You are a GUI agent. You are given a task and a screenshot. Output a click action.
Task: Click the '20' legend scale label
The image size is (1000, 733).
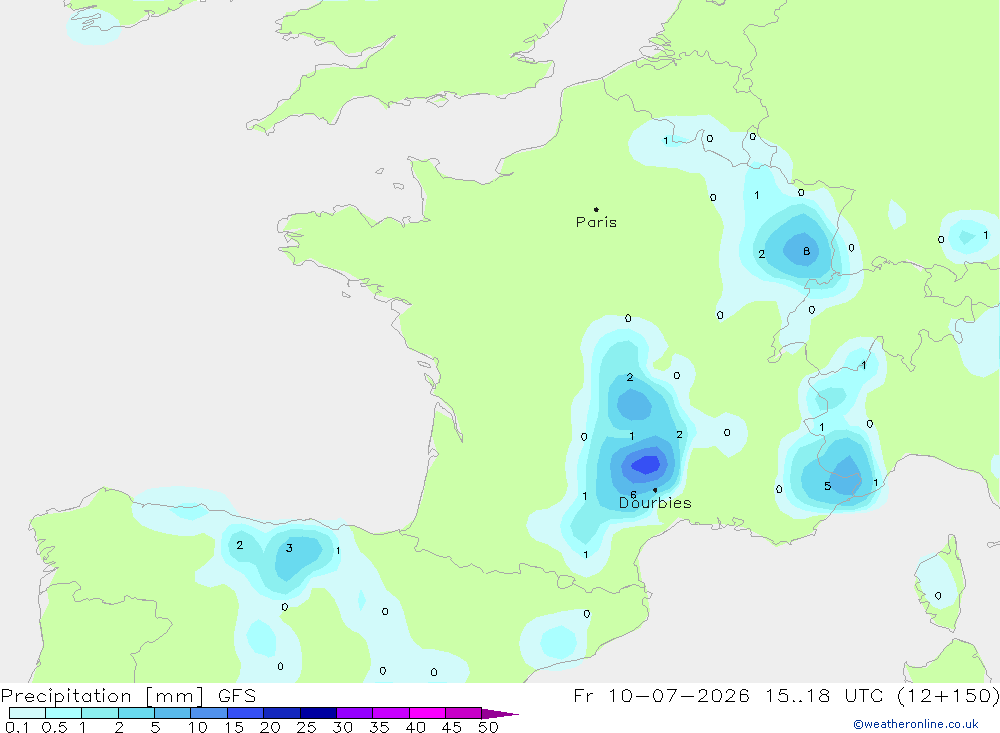click(270, 727)
